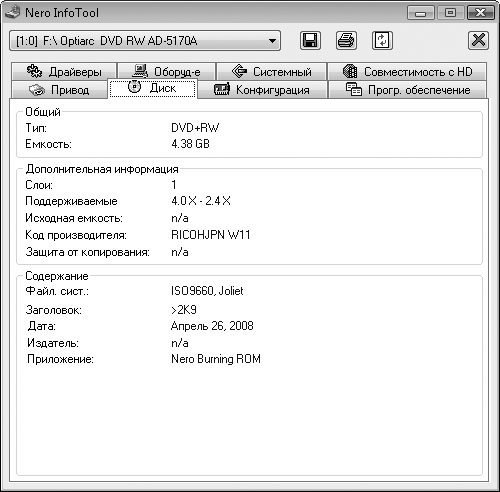Screen dimensions: 500x492
Task: Click the drive icon on Привод tab
Action: click(37, 90)
